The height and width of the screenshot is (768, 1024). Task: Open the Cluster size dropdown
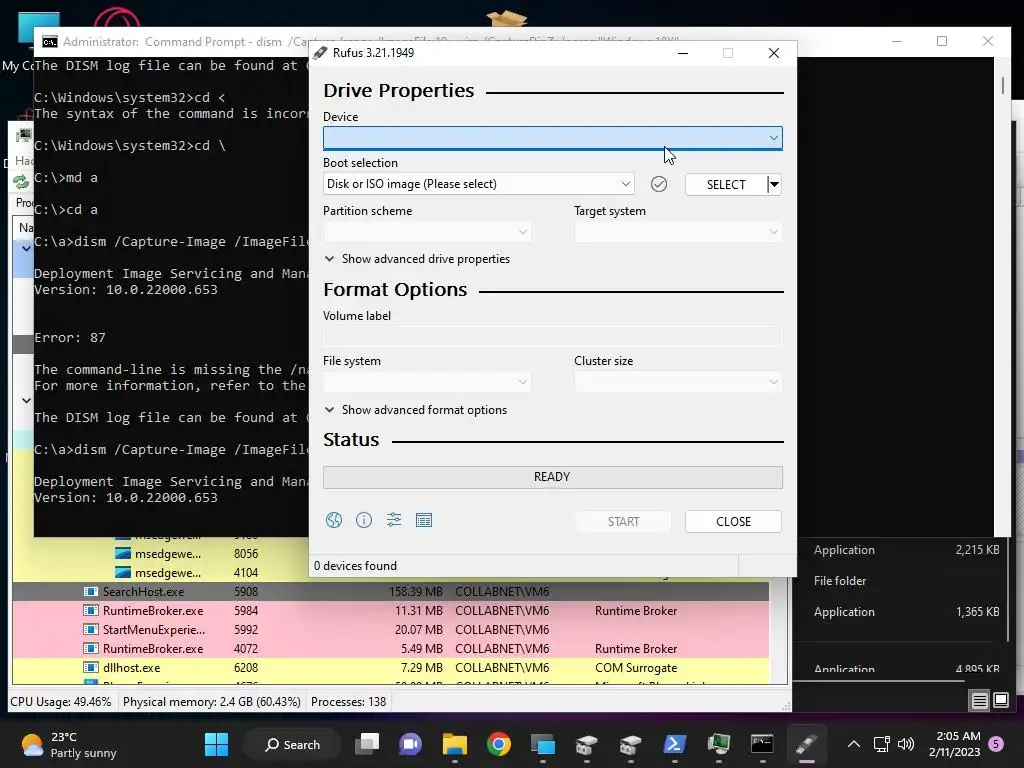click(678, 381)
